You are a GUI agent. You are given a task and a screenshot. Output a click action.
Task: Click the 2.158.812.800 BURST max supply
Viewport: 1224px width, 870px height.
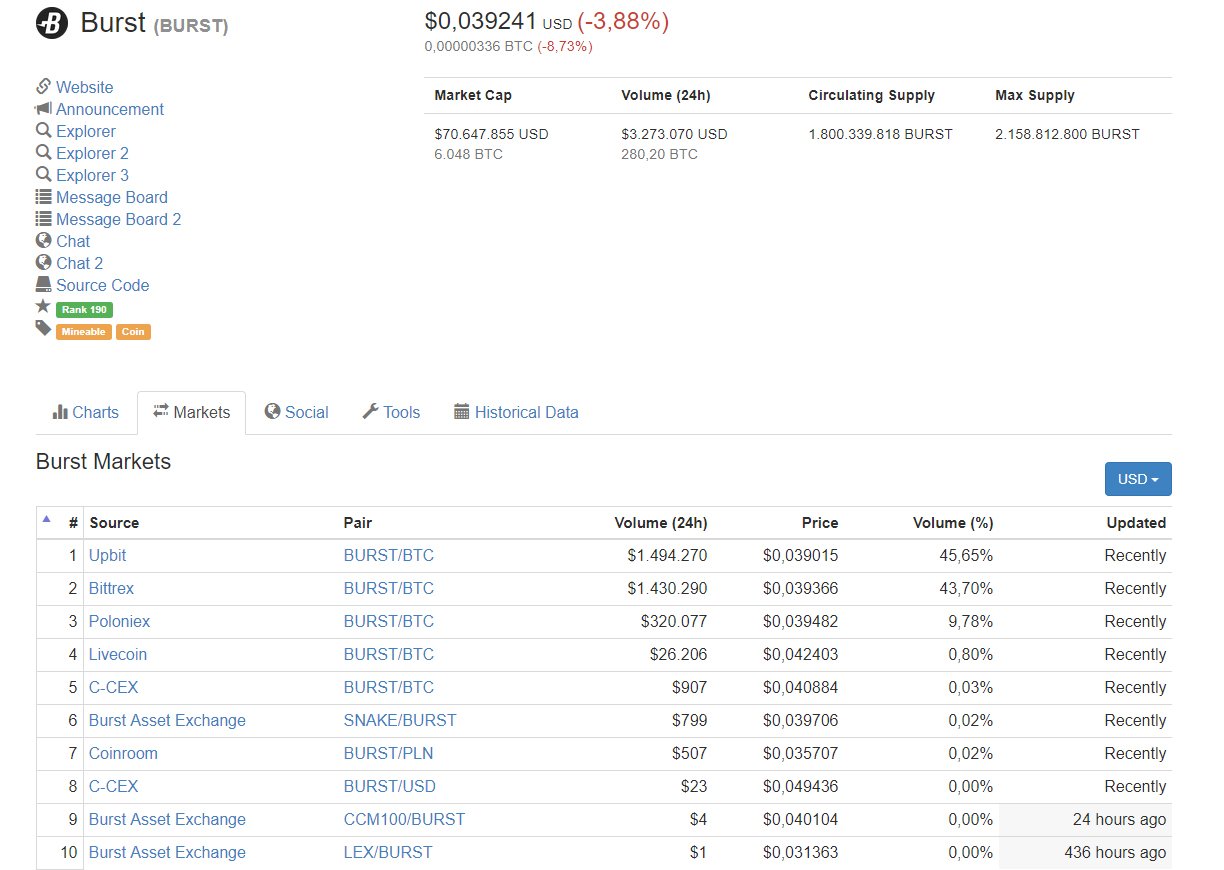[1067, 134]
